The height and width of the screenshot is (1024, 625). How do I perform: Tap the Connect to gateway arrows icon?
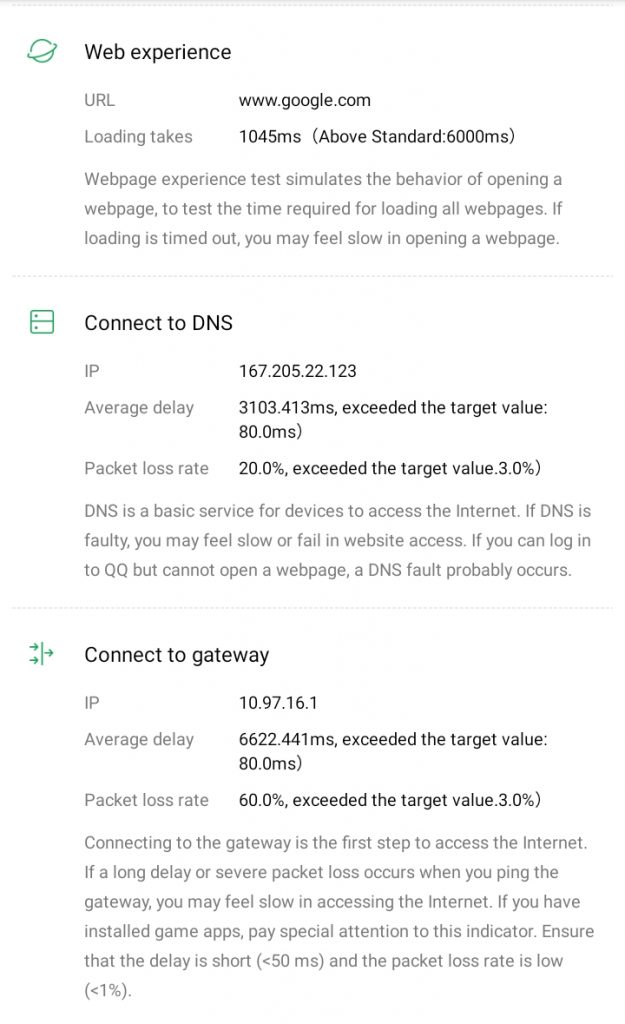click(41, 653)
